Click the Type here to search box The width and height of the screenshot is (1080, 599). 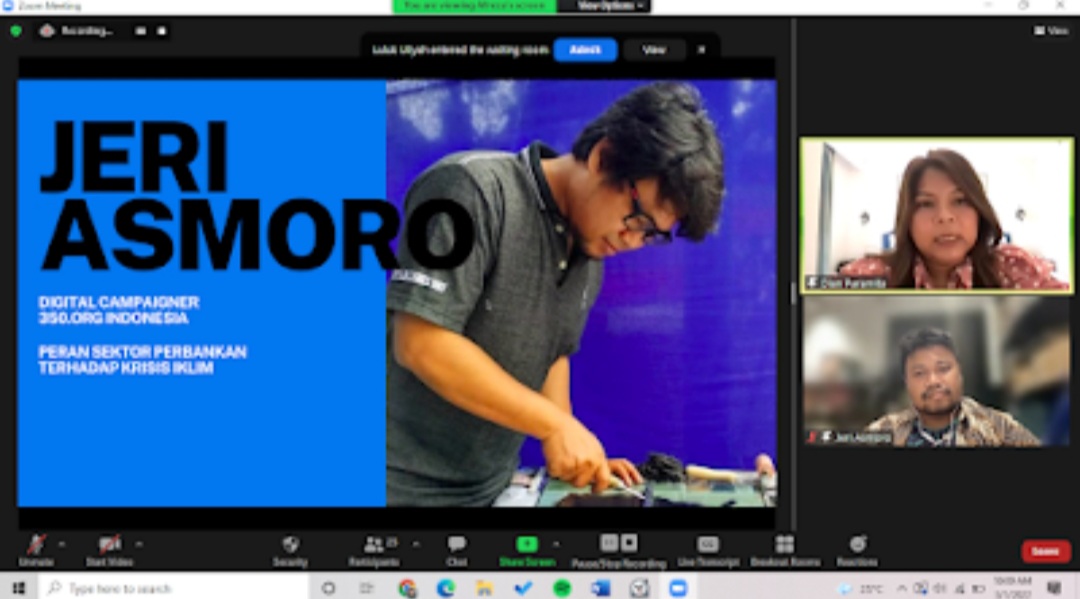tap(172, 588)
